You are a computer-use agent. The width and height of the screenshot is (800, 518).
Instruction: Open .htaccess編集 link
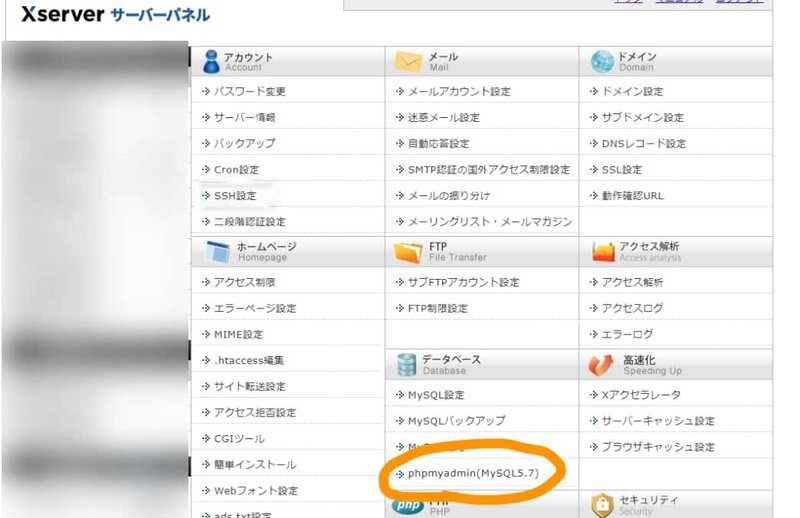pos(248,360)
